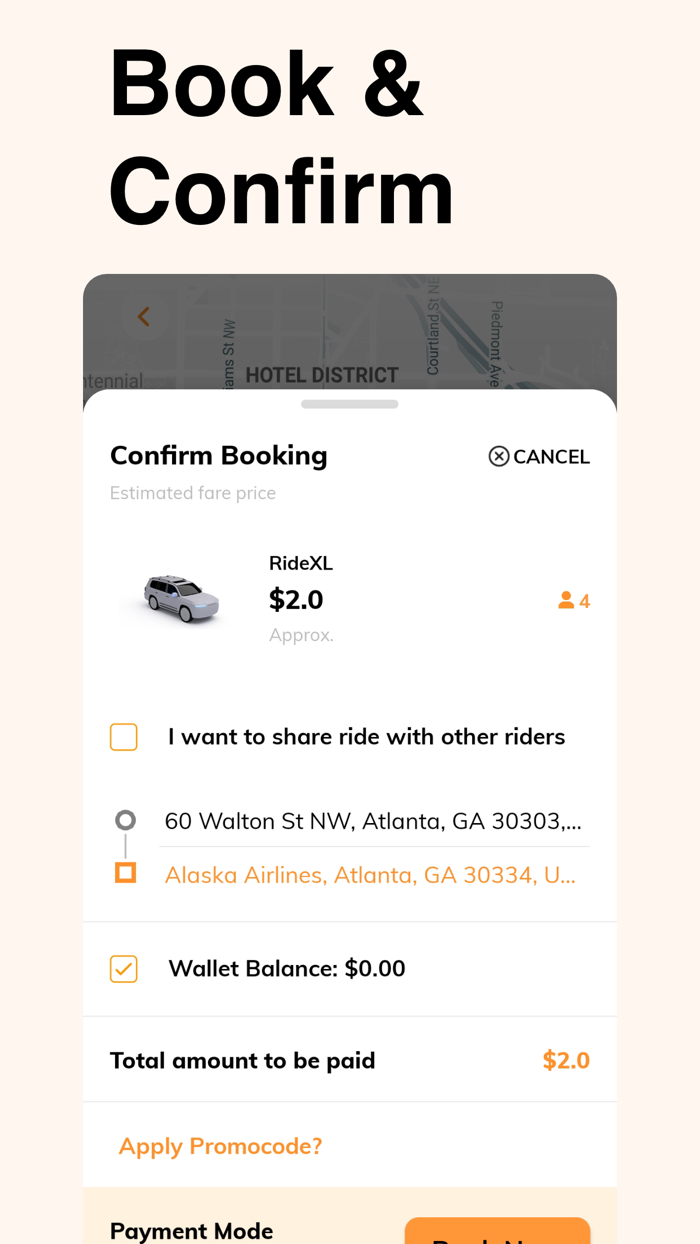Tap the passenger capacity icon showing 4

pos(572,600)
